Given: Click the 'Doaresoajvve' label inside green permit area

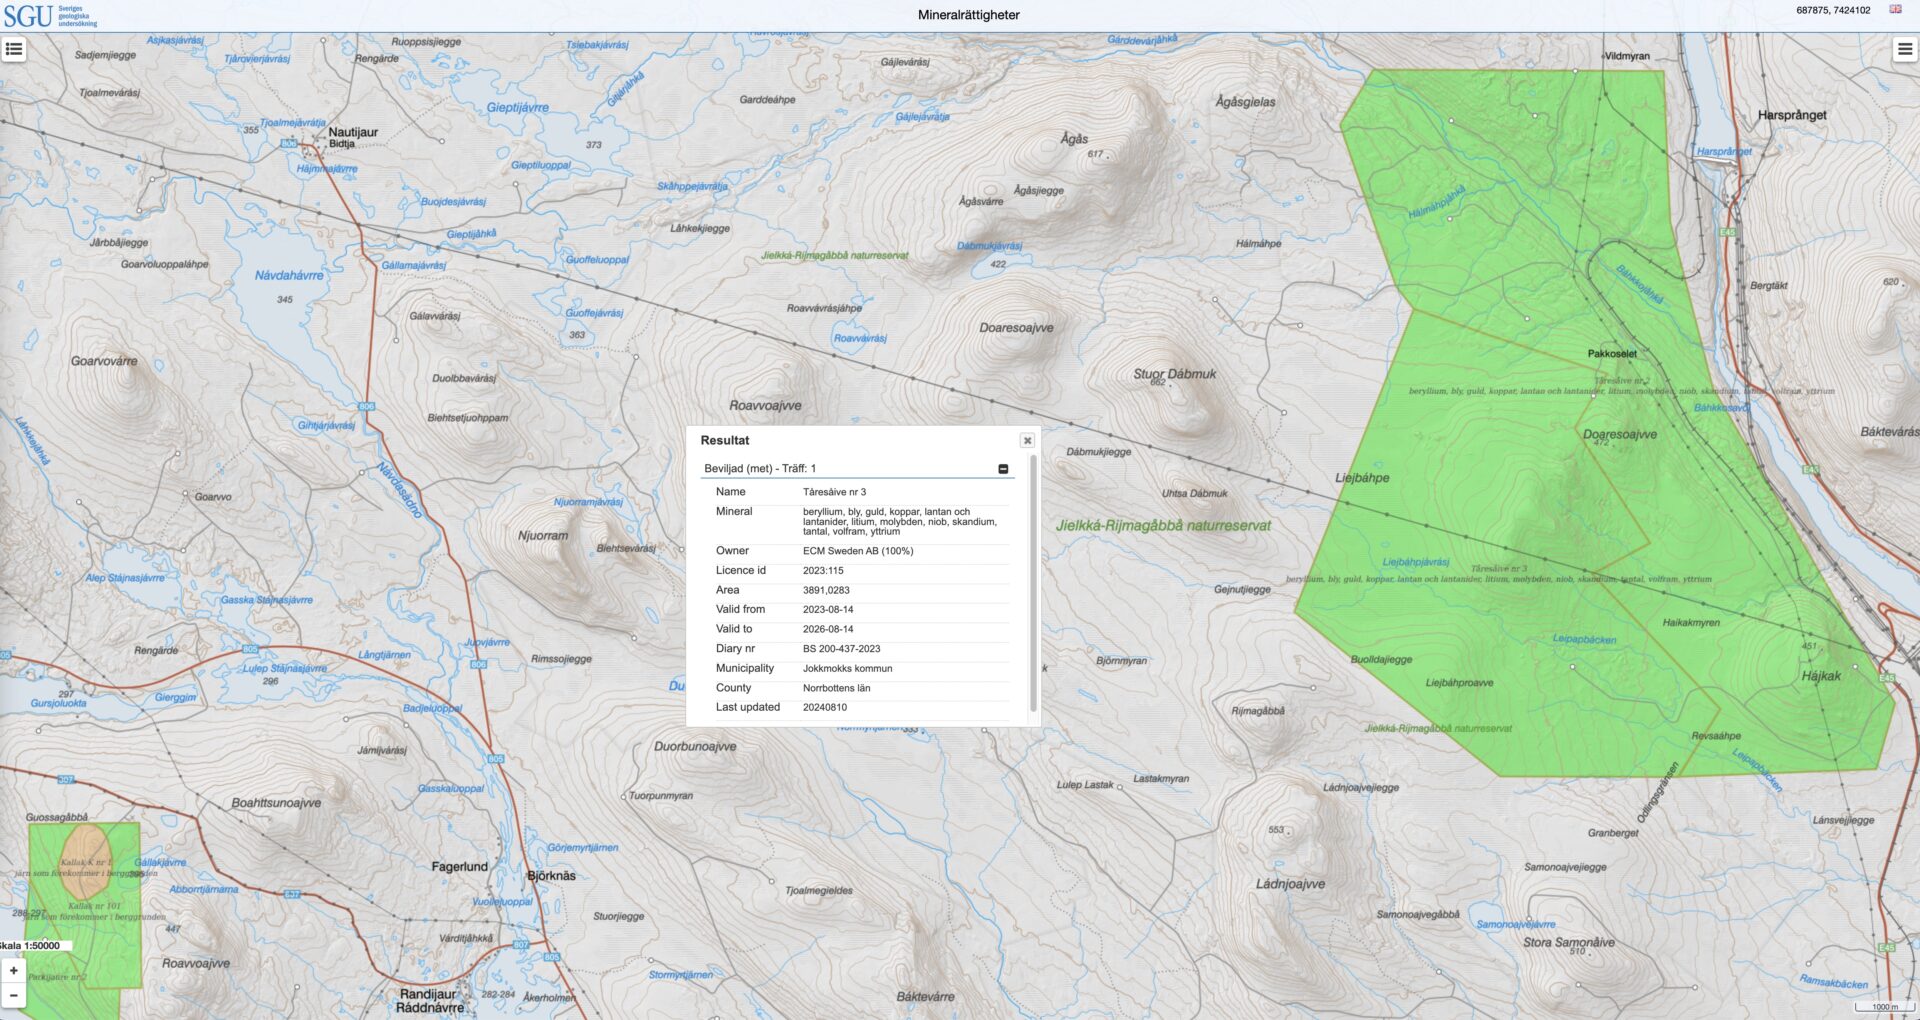Looking at the screenshot, I should click(1620, 434).
